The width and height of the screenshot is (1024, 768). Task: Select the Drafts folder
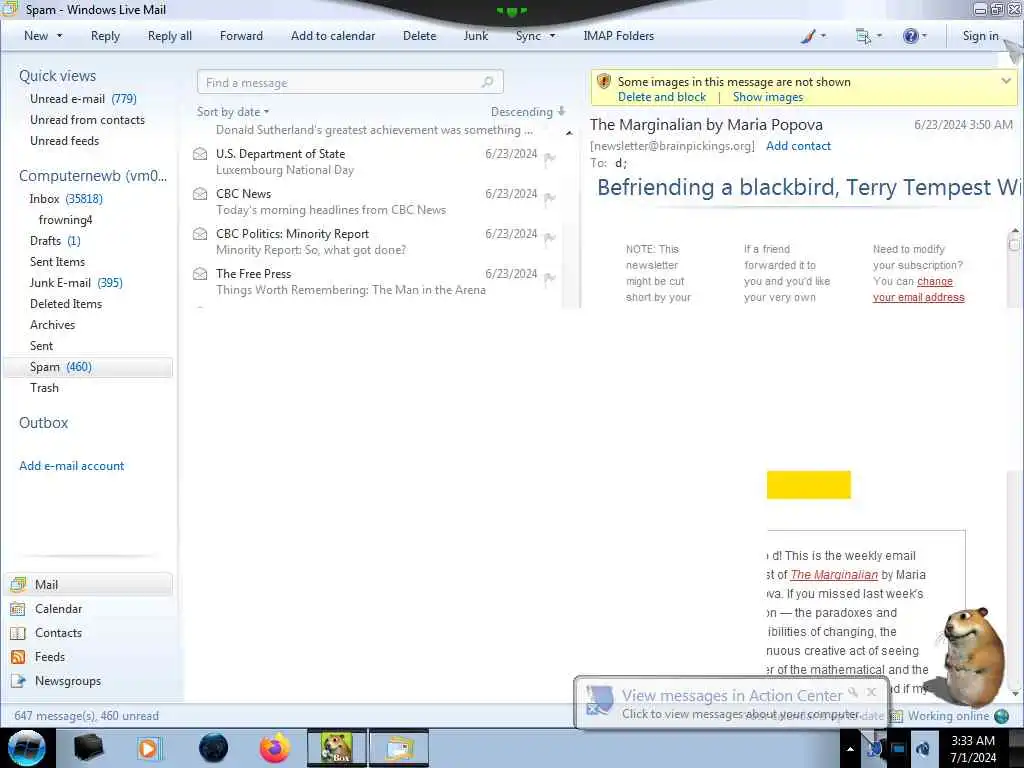tap(55, 241)
